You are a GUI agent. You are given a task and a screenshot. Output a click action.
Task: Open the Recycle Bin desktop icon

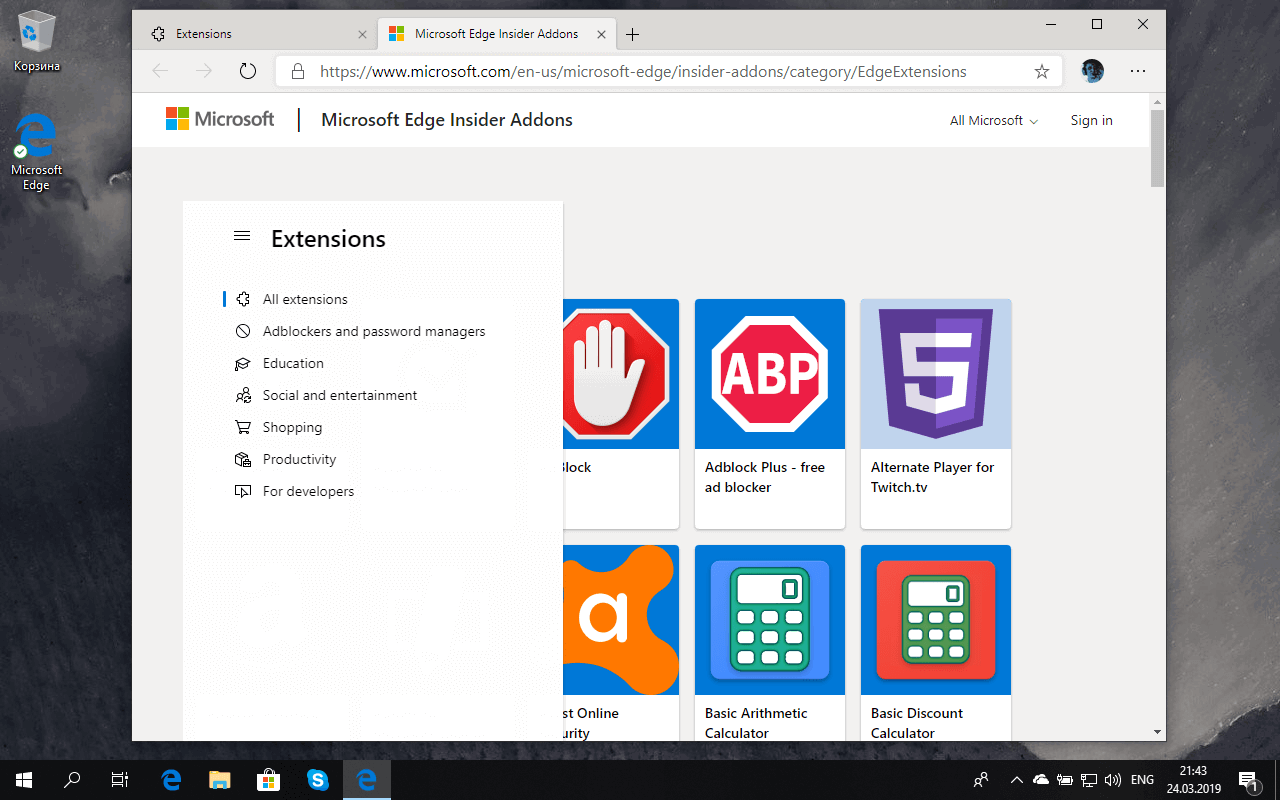[37, 42]
